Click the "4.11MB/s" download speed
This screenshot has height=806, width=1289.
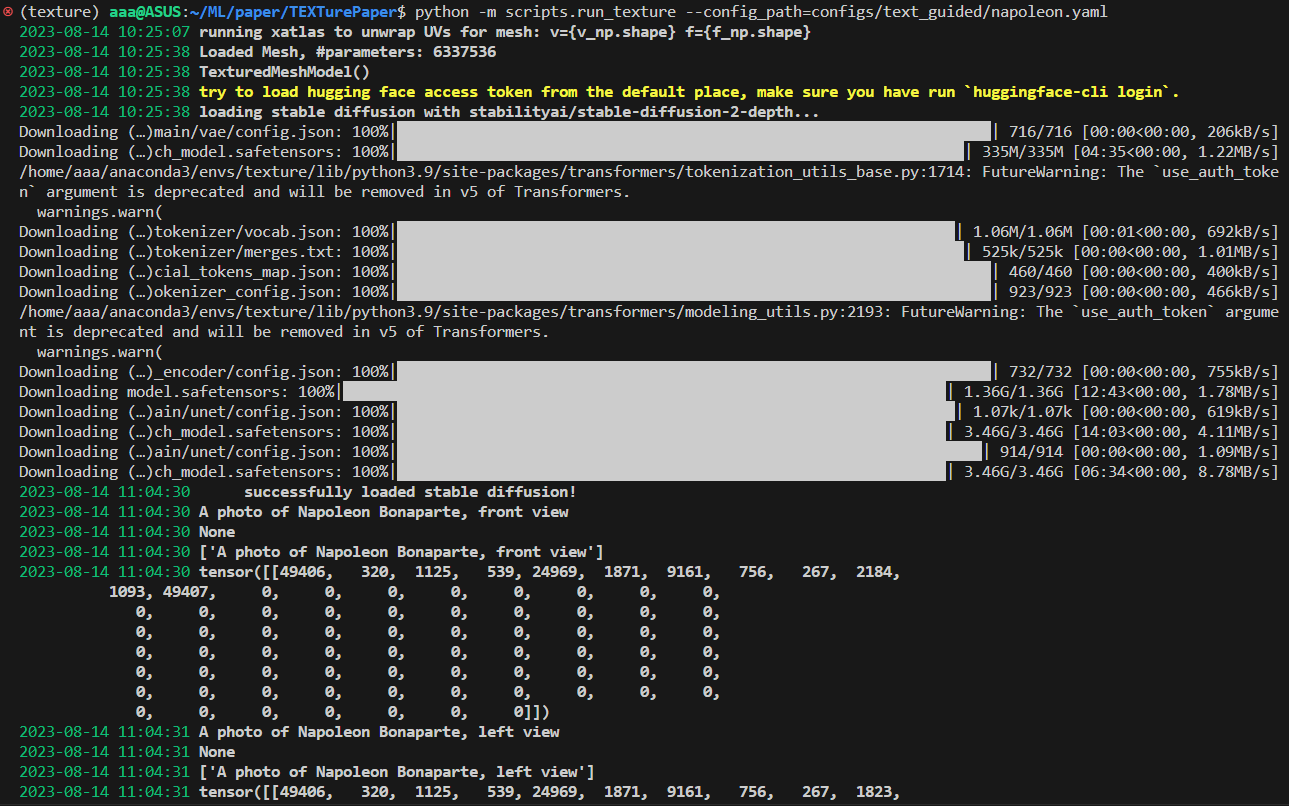point(1234,432)
